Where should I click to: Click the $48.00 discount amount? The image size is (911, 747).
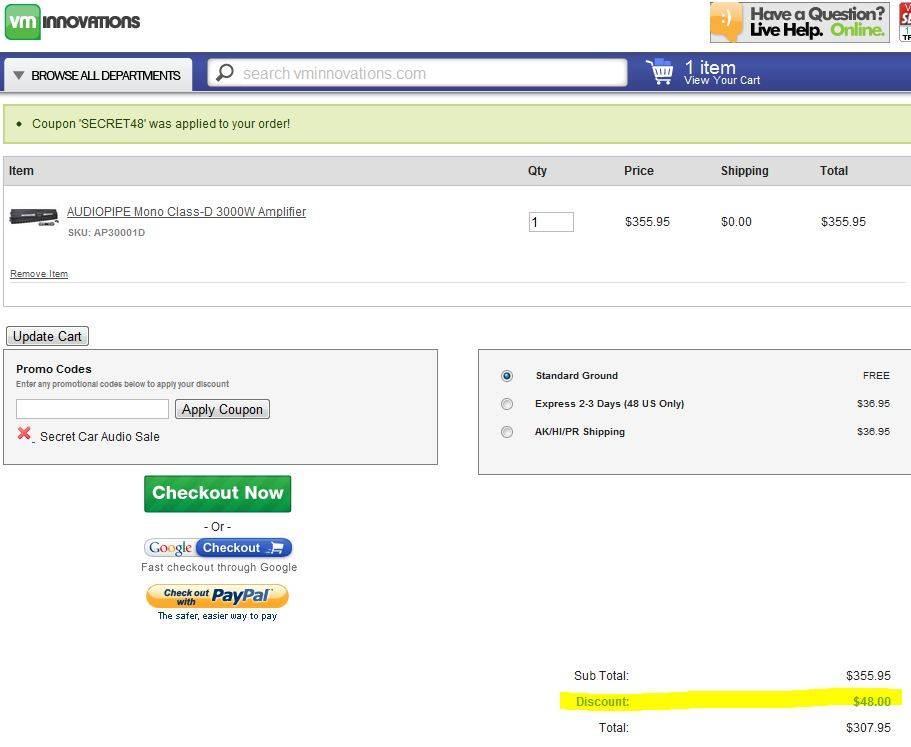pos(871,702)
